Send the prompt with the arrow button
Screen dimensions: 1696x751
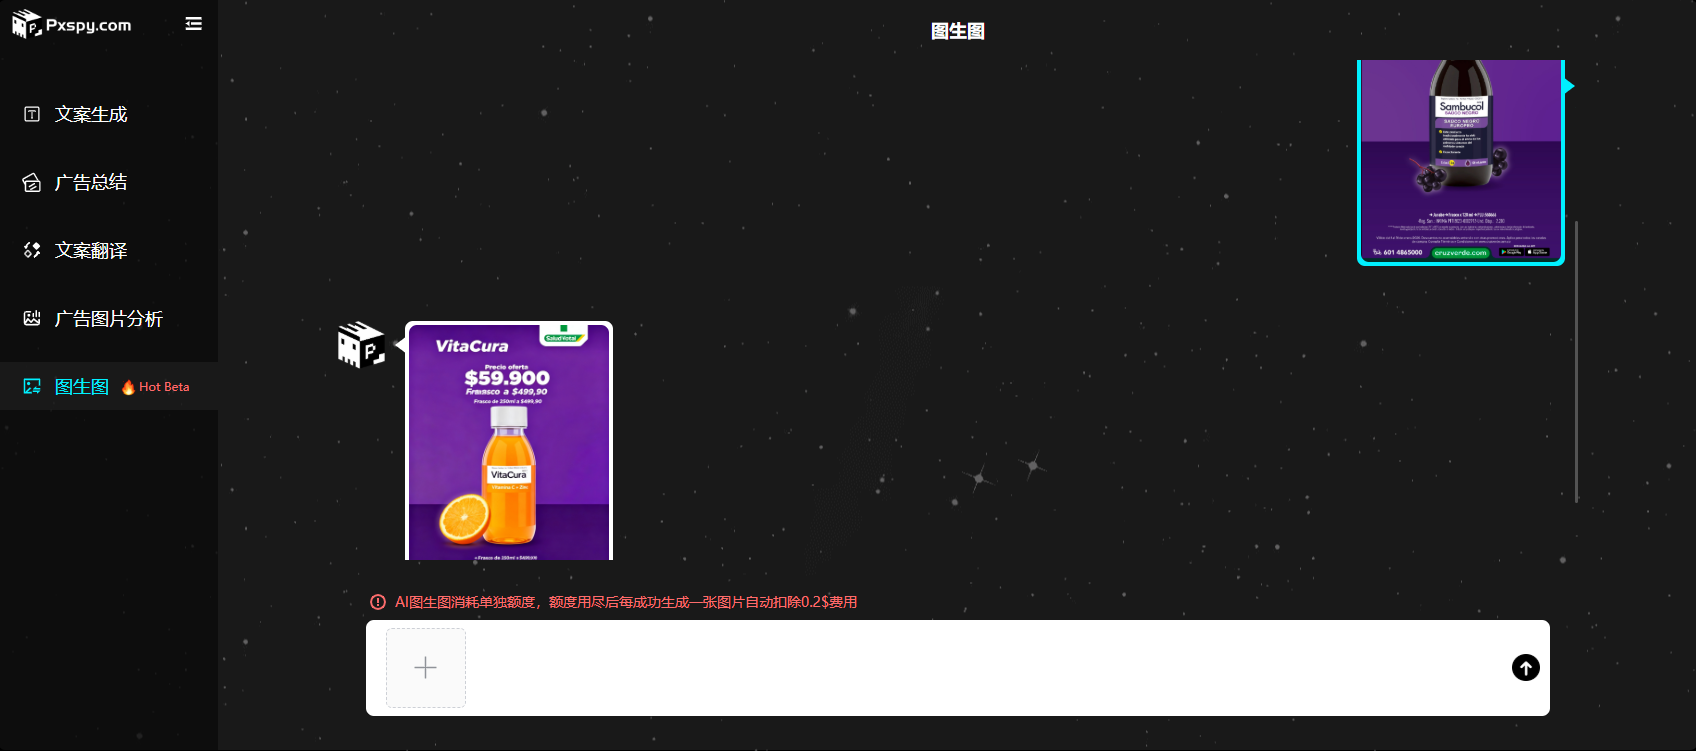click(x=1526, y=667)
